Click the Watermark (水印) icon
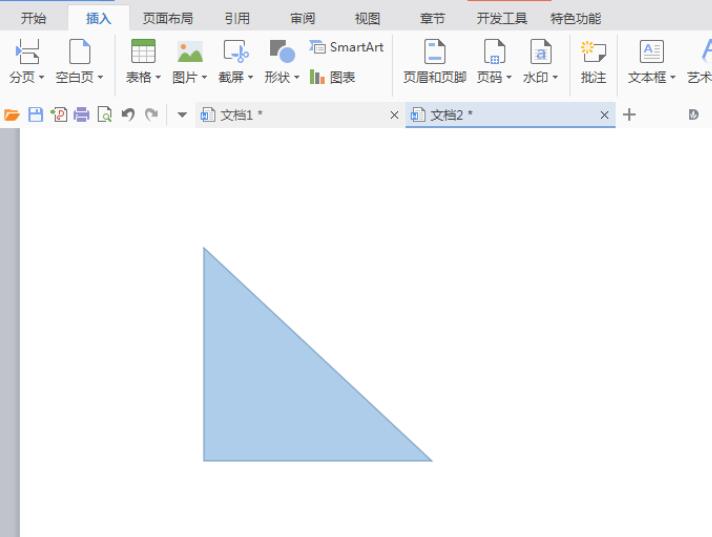The width and height of the screenshot is (712, 537). 540,51
